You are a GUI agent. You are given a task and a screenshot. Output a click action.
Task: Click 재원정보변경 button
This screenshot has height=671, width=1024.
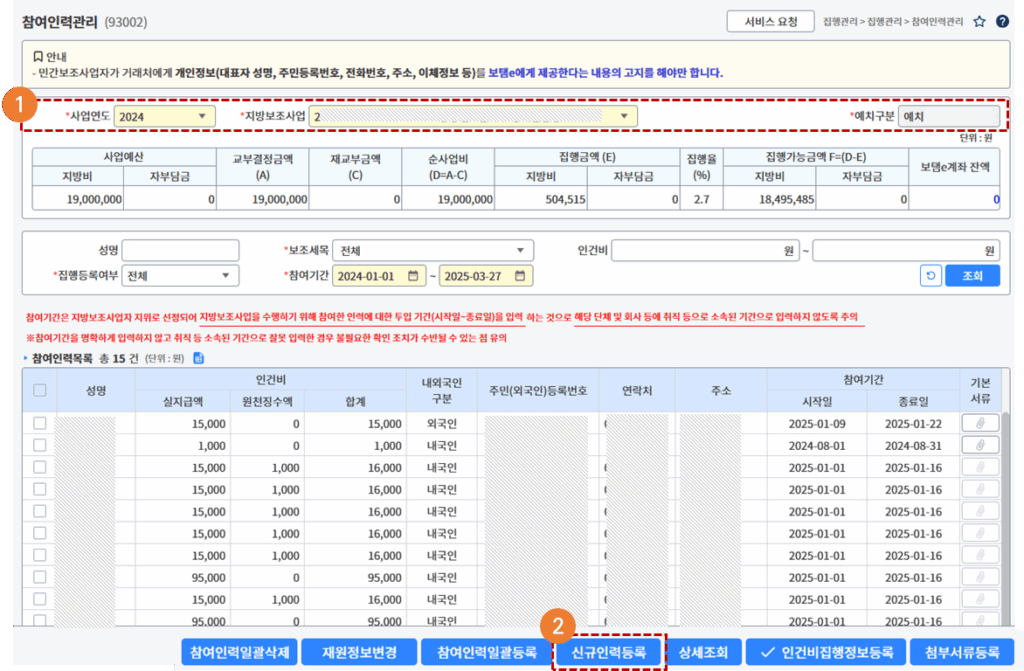[359, 652]
